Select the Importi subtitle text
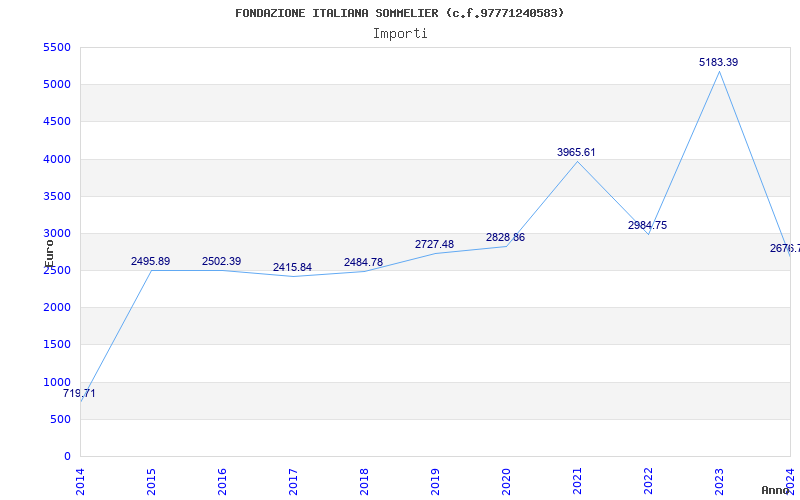Viewport: 800px width, 500px height. (x=400, y=34)
